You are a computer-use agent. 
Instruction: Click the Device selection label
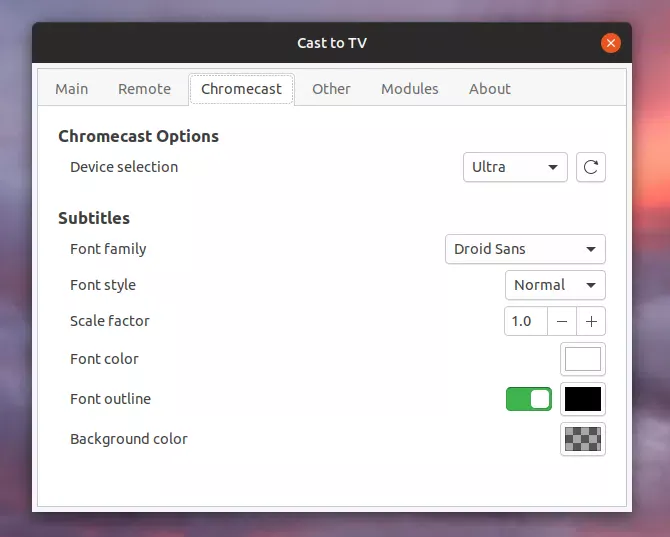pyautogui.click(x=124, y=167)
